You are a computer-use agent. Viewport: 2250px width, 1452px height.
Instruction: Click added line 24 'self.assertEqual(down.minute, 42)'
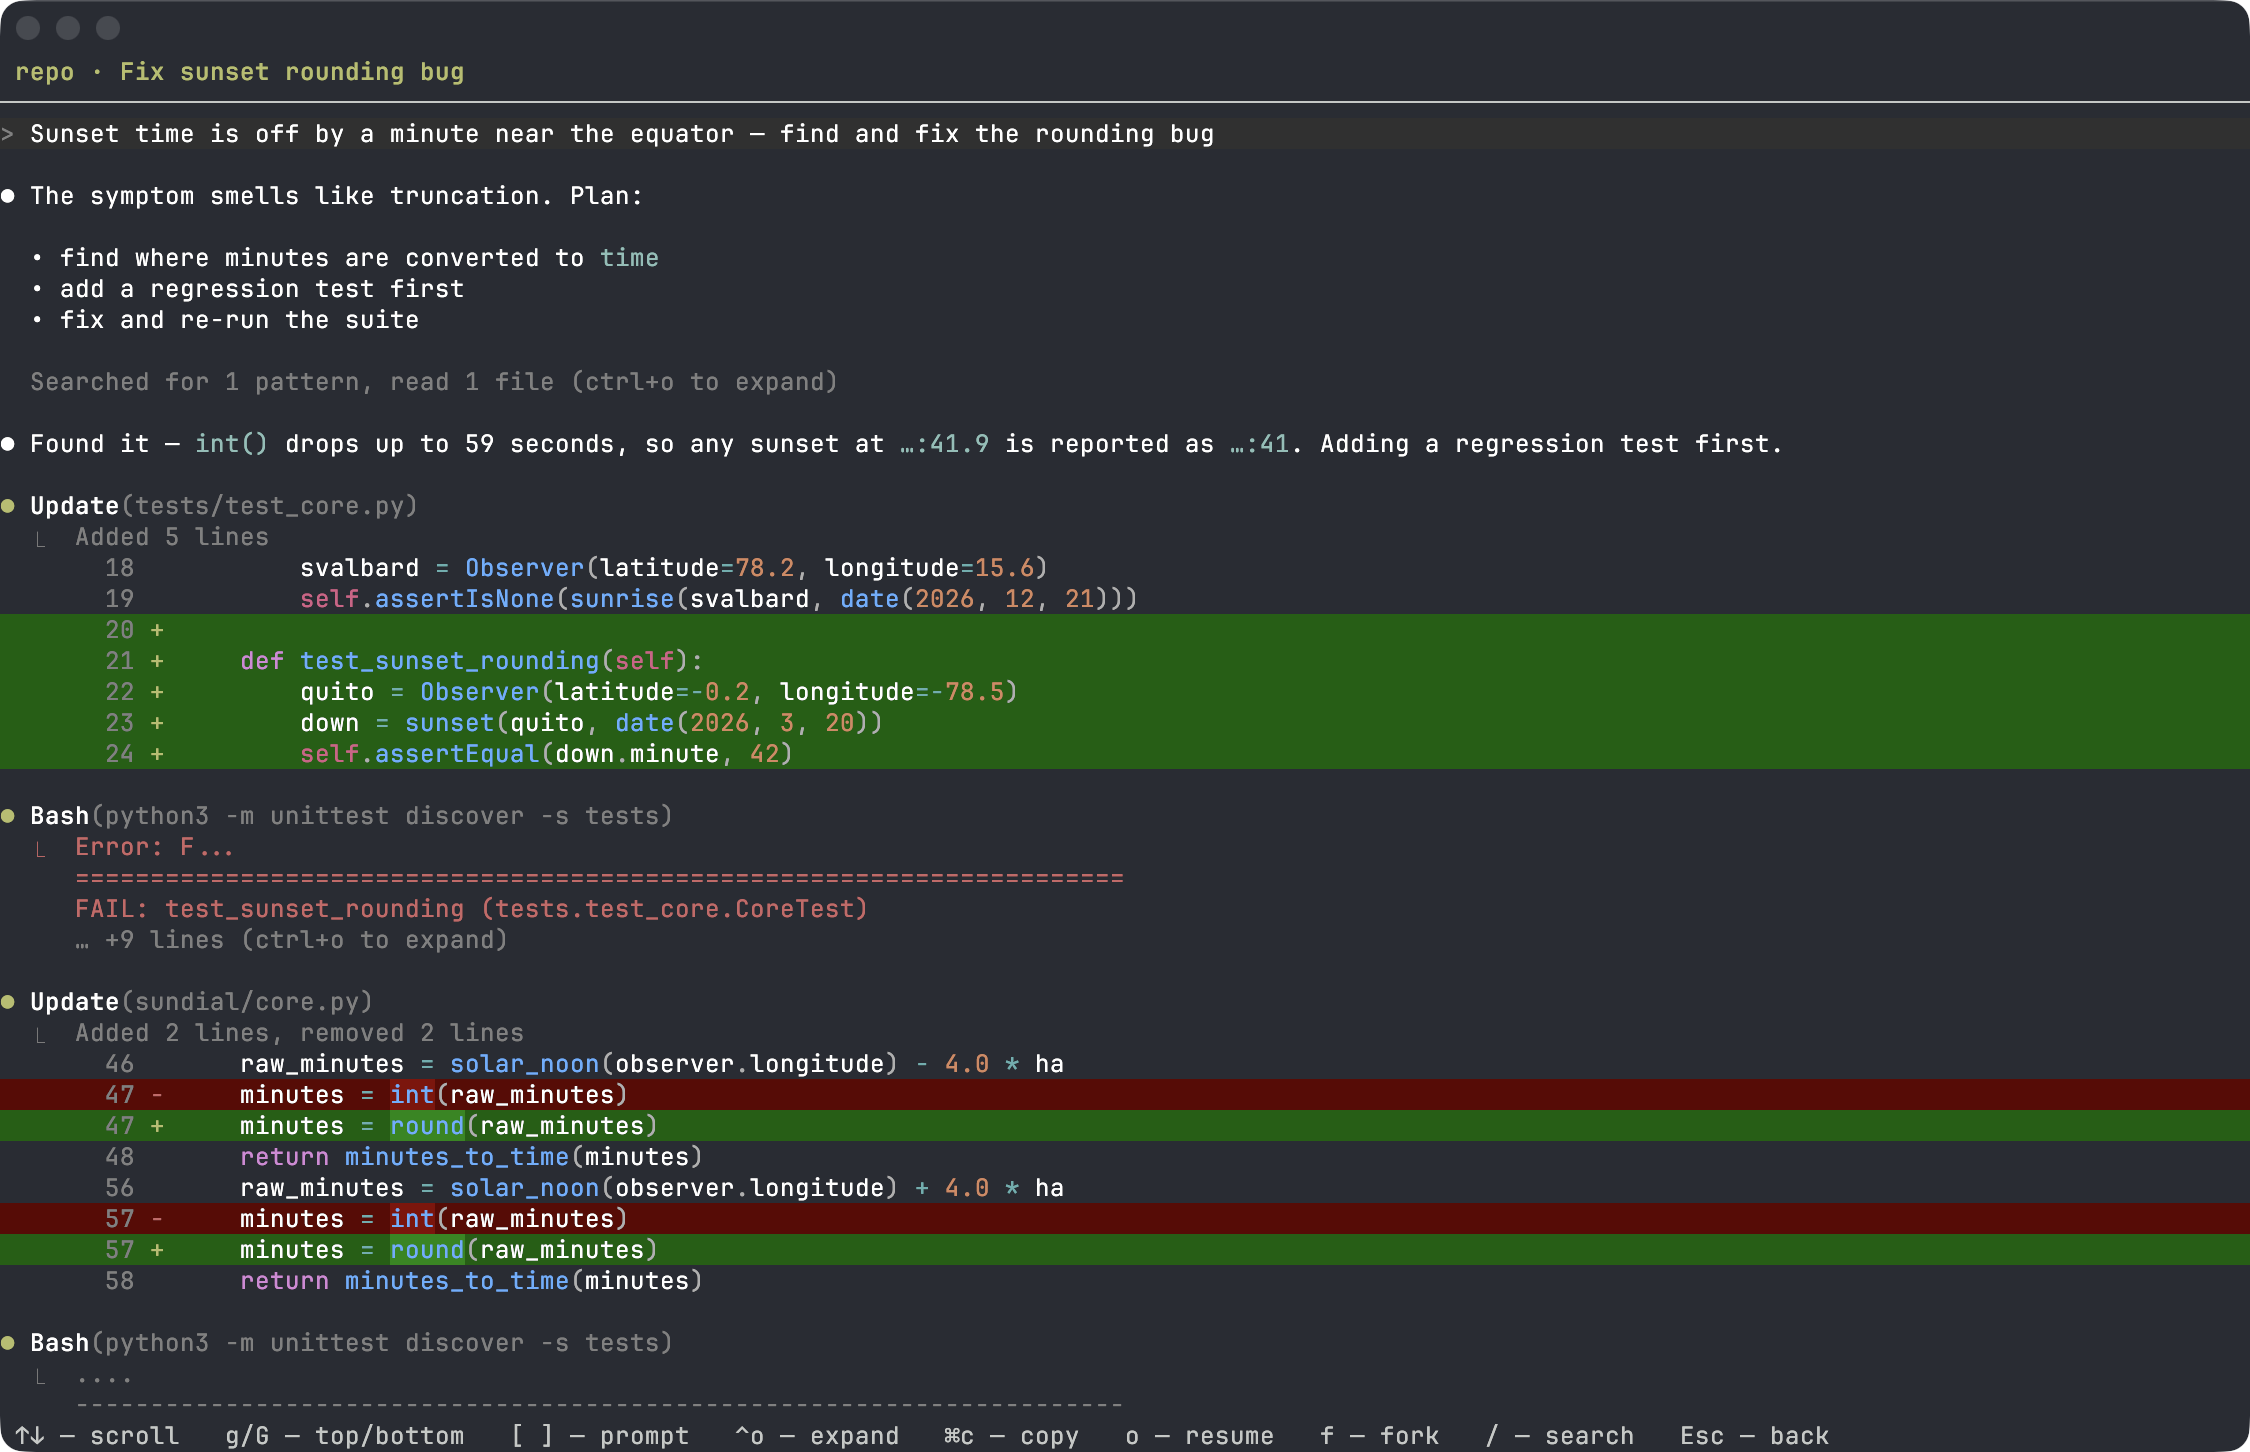point(1125,754)
